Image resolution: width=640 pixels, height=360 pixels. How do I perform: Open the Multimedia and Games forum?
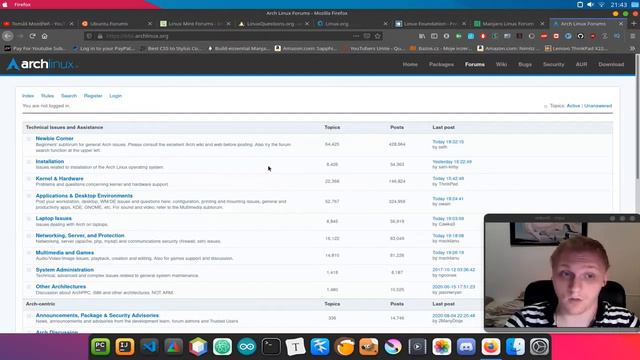pyautogui.click(x=65, y=253)
